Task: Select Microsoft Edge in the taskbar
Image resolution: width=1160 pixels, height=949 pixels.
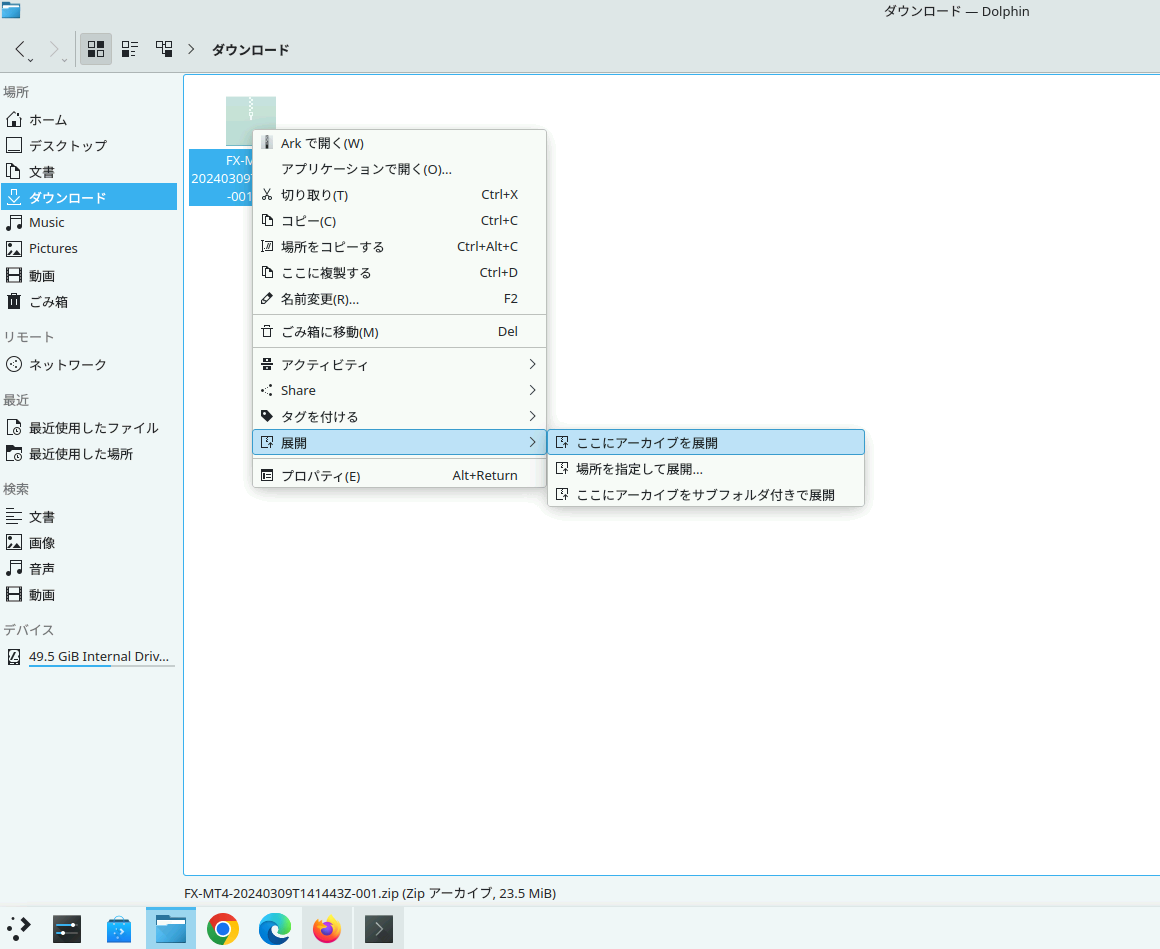Action: click(274, 928)
